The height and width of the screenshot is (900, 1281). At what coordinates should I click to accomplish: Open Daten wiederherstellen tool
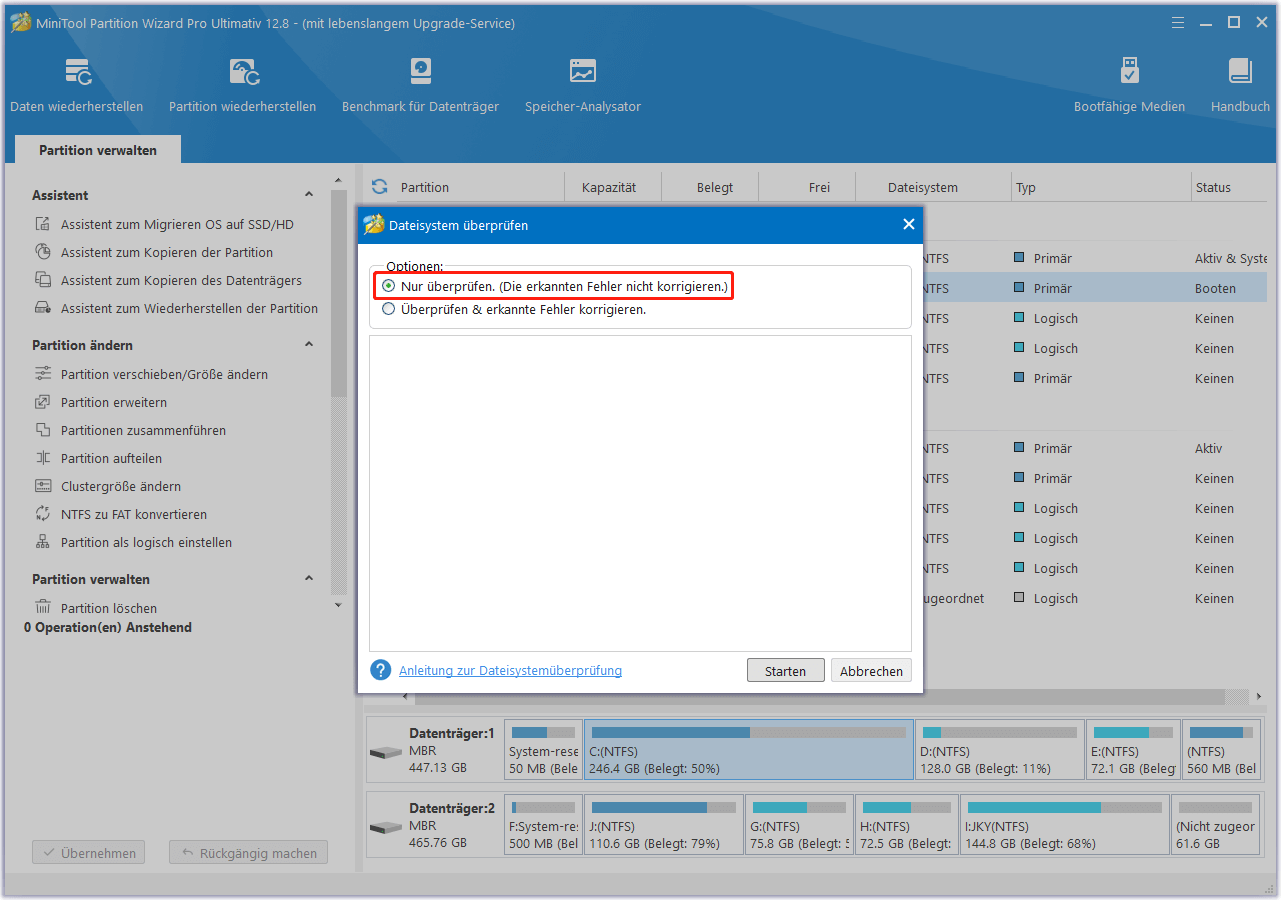[x=77, y=85]
